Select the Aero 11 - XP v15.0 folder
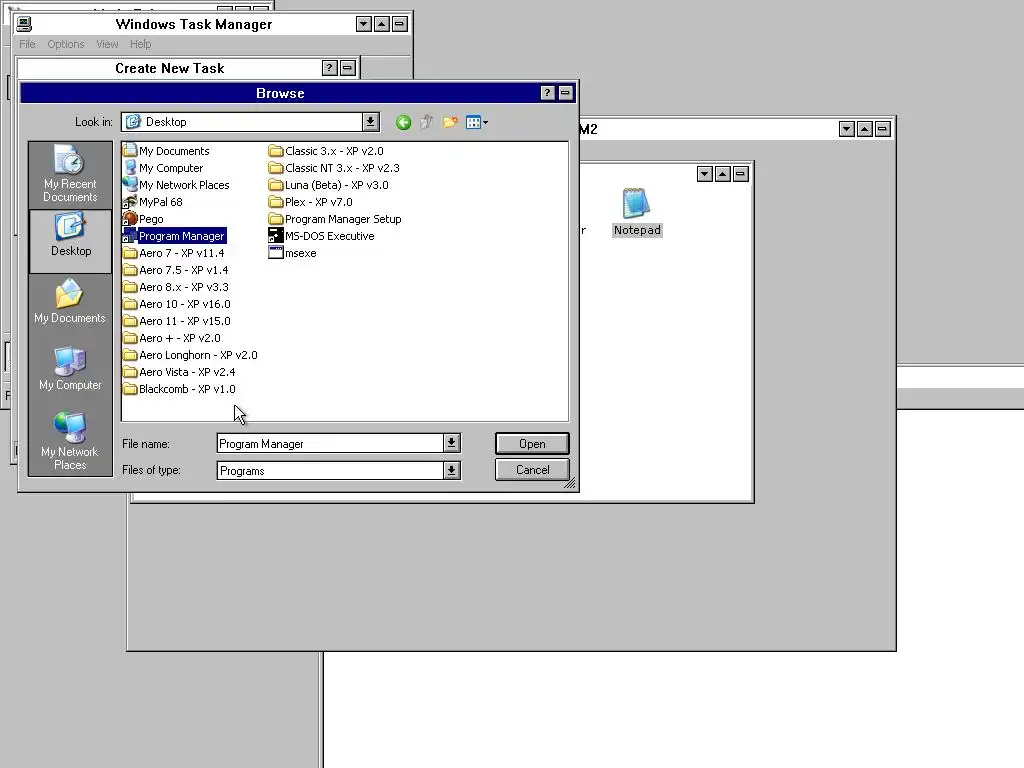Image resolution: width=1024 pixels, height=768 pixels. pos(177,321)
